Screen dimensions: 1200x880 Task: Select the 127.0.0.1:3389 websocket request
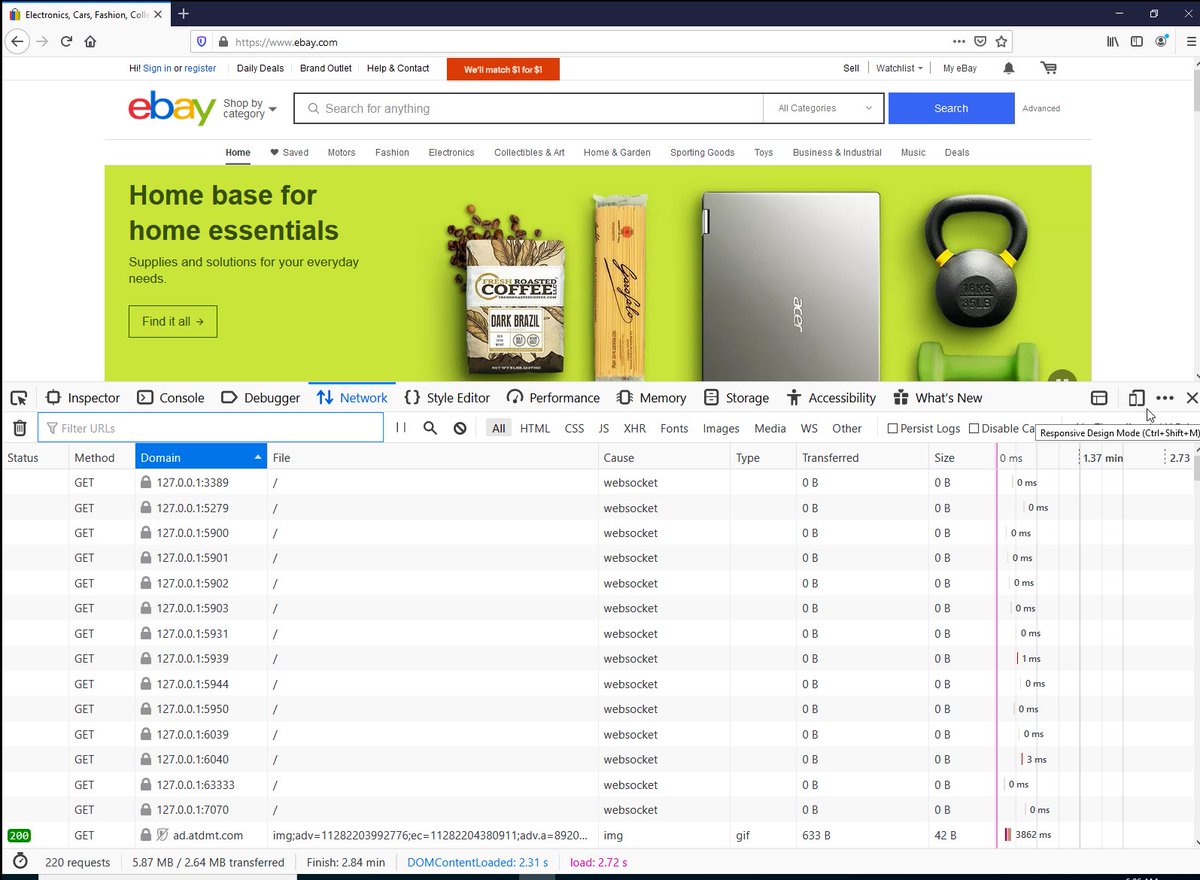click(x=600, y=482)
